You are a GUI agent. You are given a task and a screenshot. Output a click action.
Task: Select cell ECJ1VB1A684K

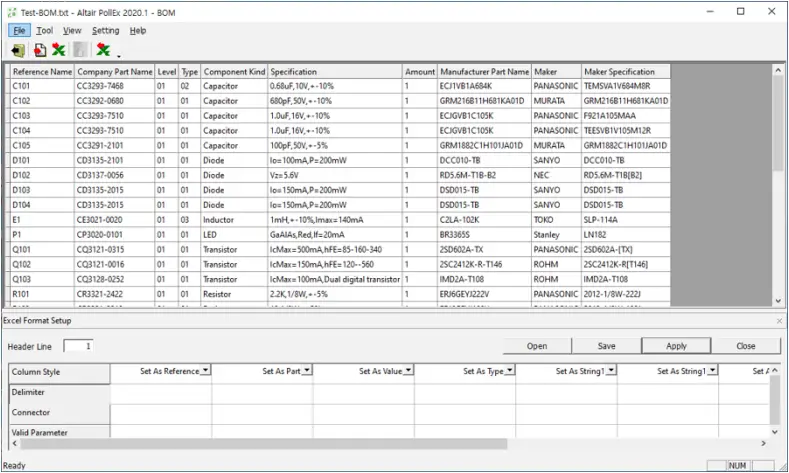(x=485, y=86)
